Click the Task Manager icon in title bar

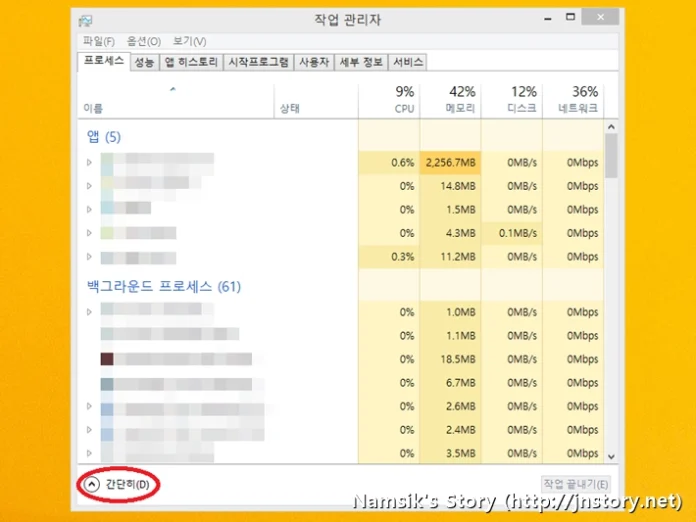point(85,19)
